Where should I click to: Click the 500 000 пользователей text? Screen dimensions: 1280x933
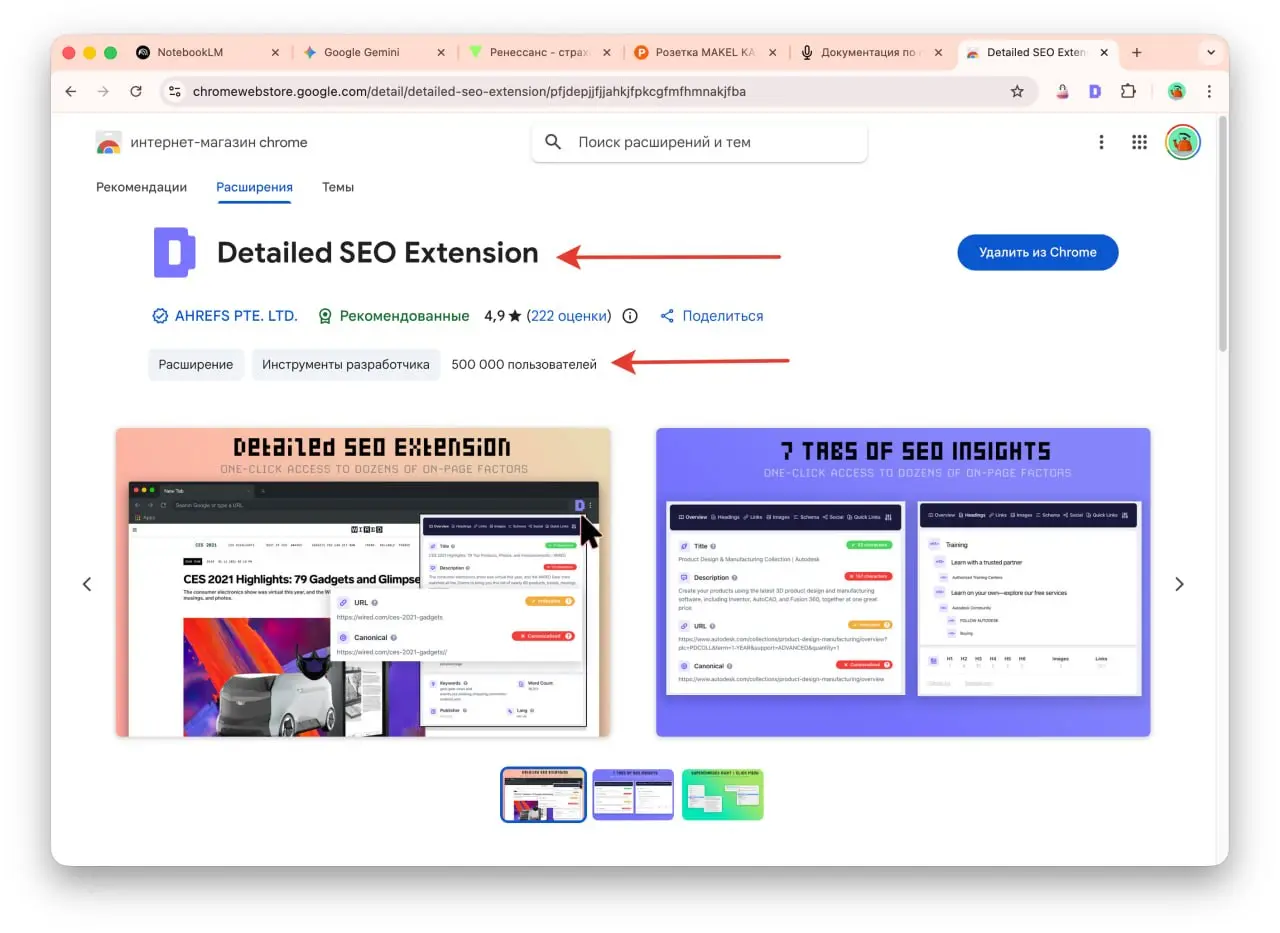(524, 364)
